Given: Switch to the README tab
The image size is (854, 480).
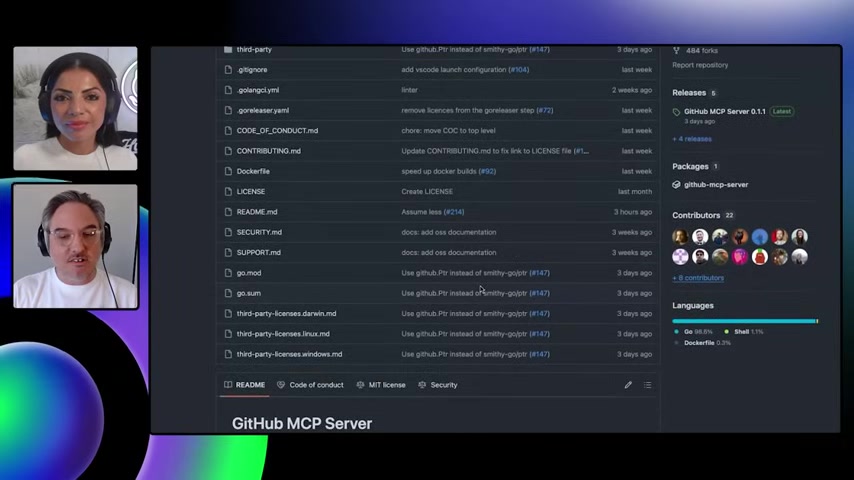Looking at the screenshot, I should click(245, 385).
